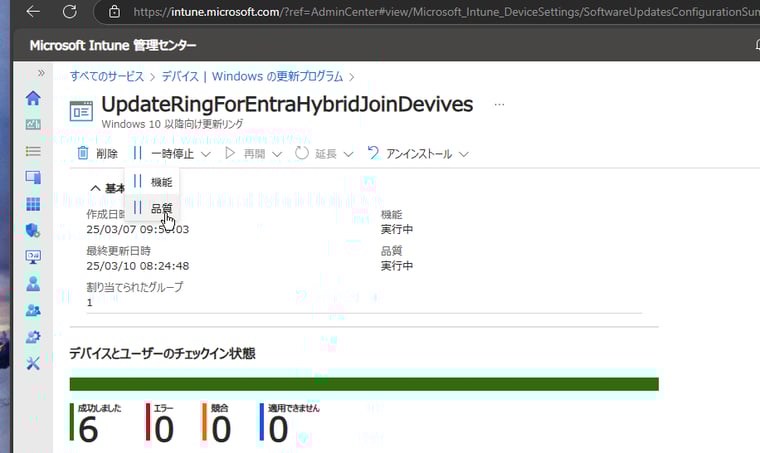This screenshot has height=453, width=760.
Task: Click the Windows 10 以降向け更新リング subtitle
Action: (173, 124)
